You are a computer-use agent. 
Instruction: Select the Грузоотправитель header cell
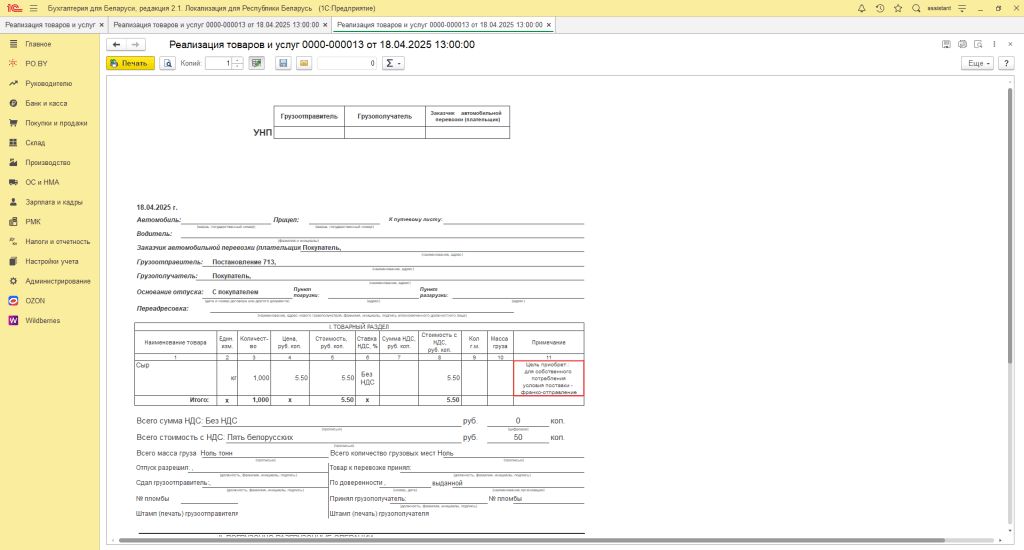tap(309, 116)
